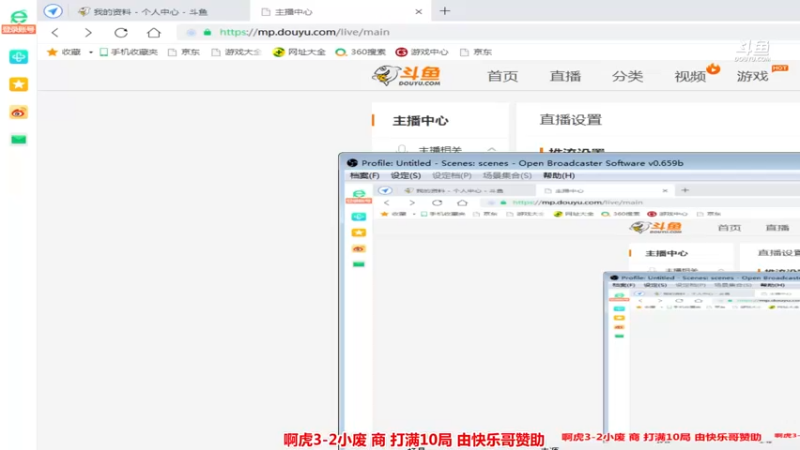Open the OBS 帮助(H) menu
The height and width of the screenshot is (450, 800).
559,176
